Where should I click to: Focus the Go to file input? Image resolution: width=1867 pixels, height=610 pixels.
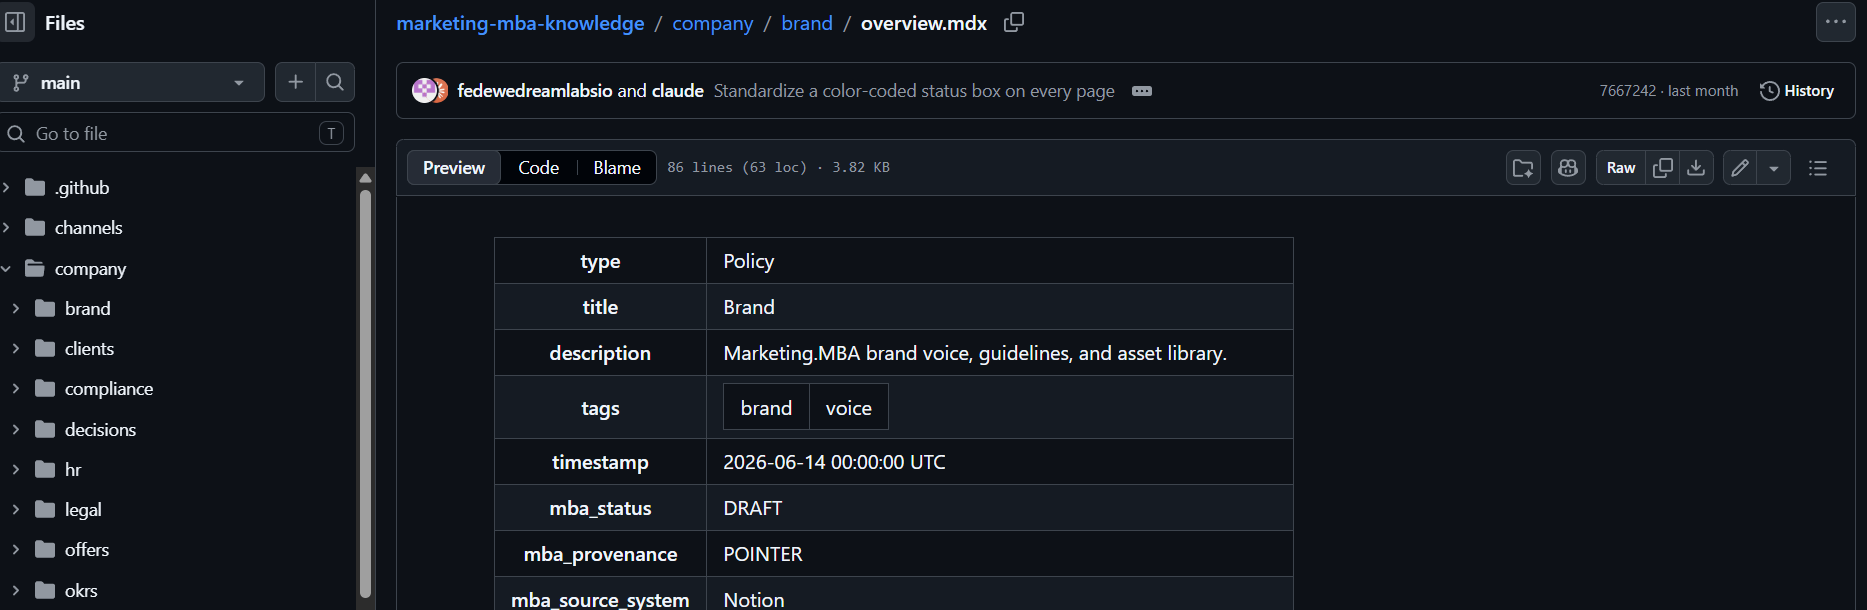pos(177,133)
